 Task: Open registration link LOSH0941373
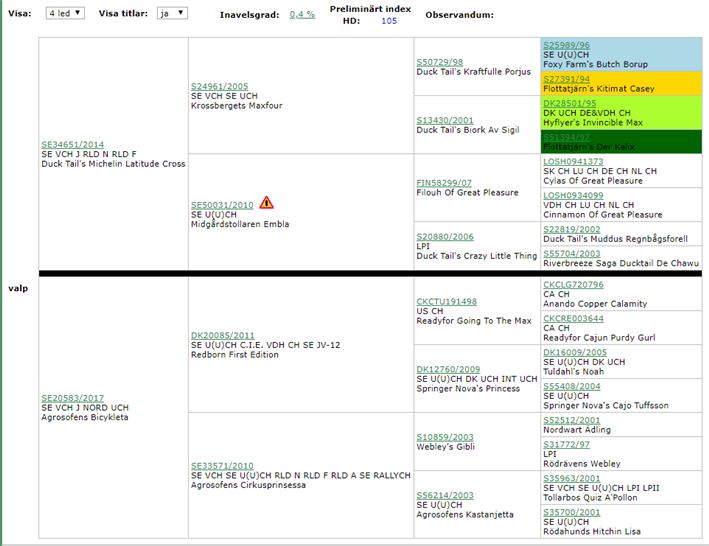click(573, 161)
